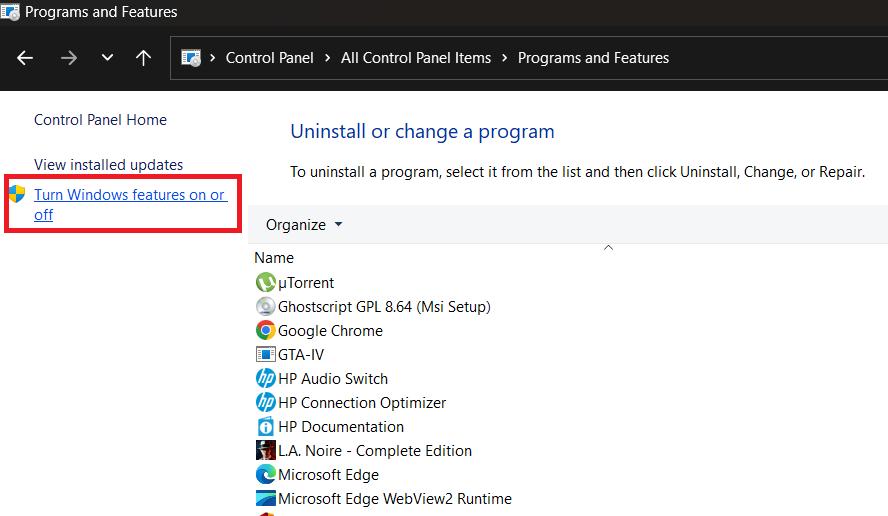Select HP Audio Switch entry
Image resolution: width=888 pixels, height=516 pixels.
(x=333, y=378)
